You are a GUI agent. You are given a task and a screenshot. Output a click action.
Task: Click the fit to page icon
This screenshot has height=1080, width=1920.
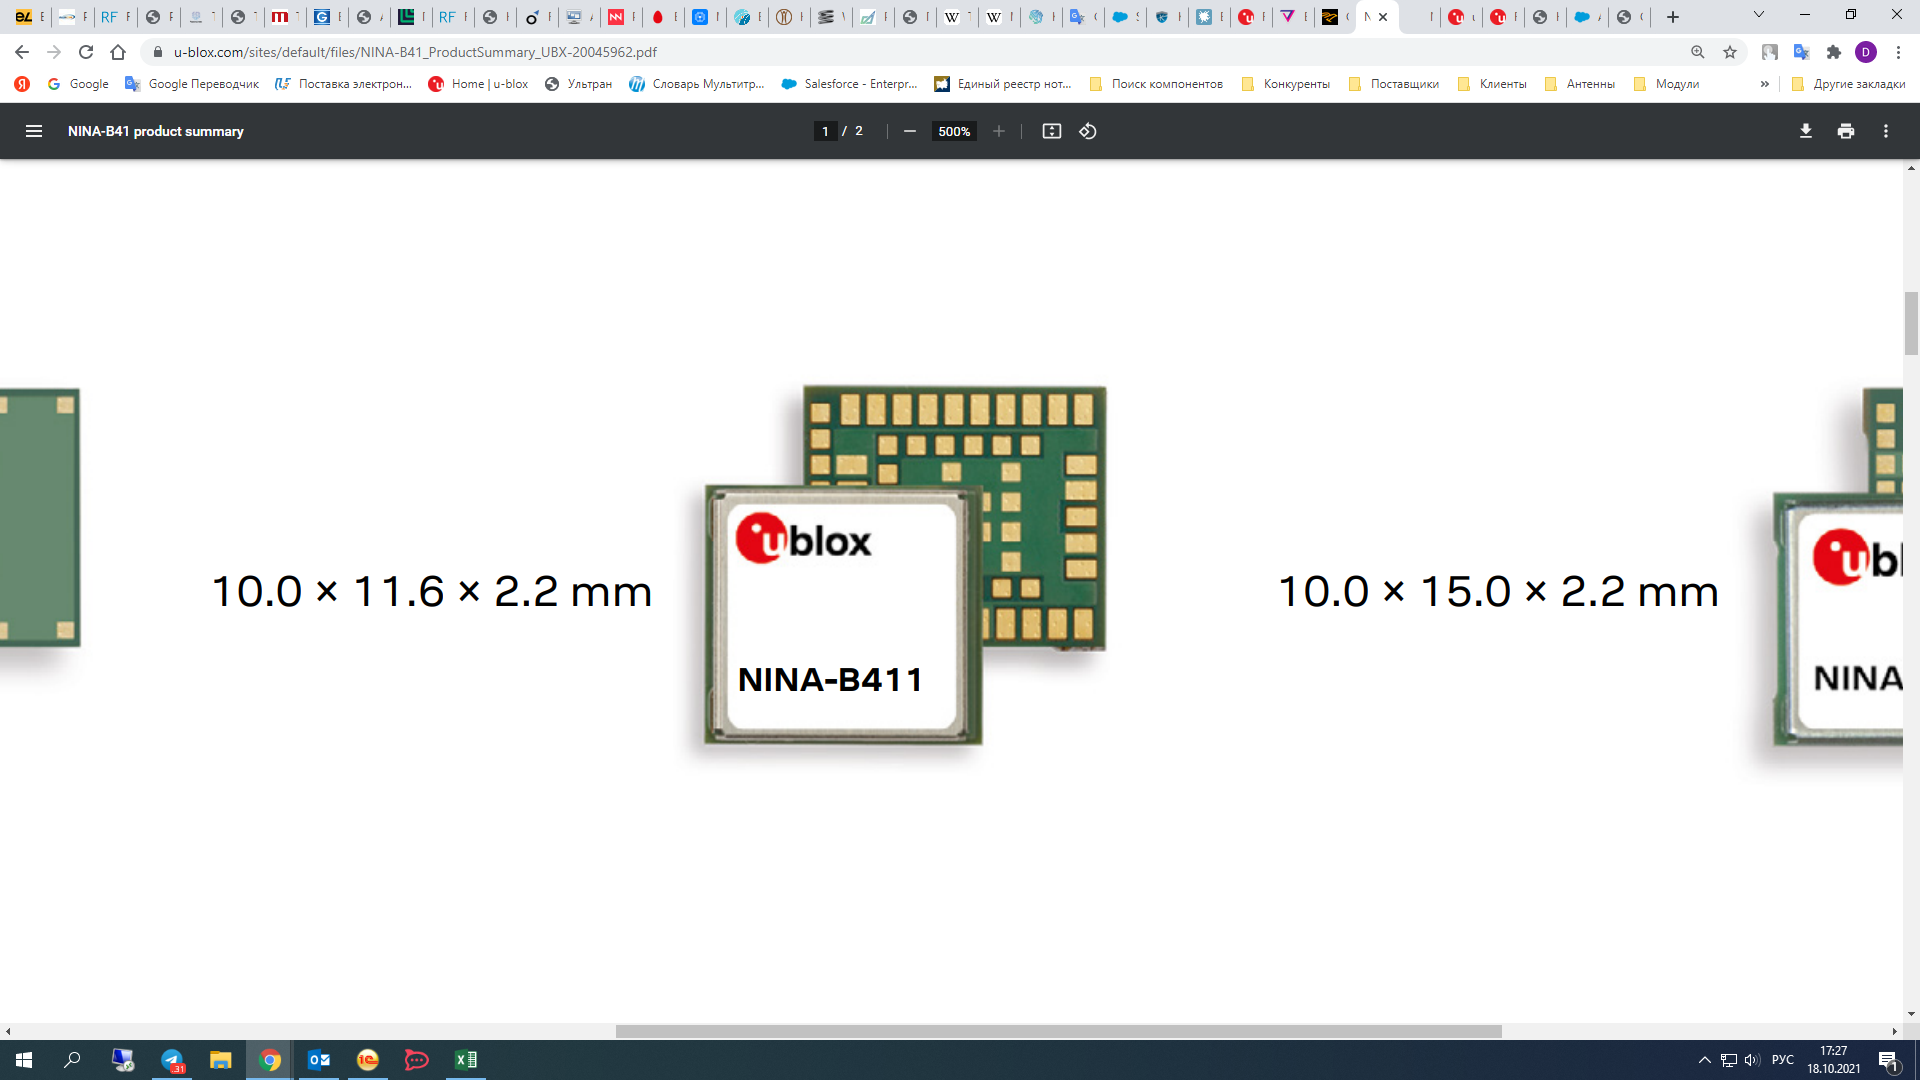coord(1052,131)
